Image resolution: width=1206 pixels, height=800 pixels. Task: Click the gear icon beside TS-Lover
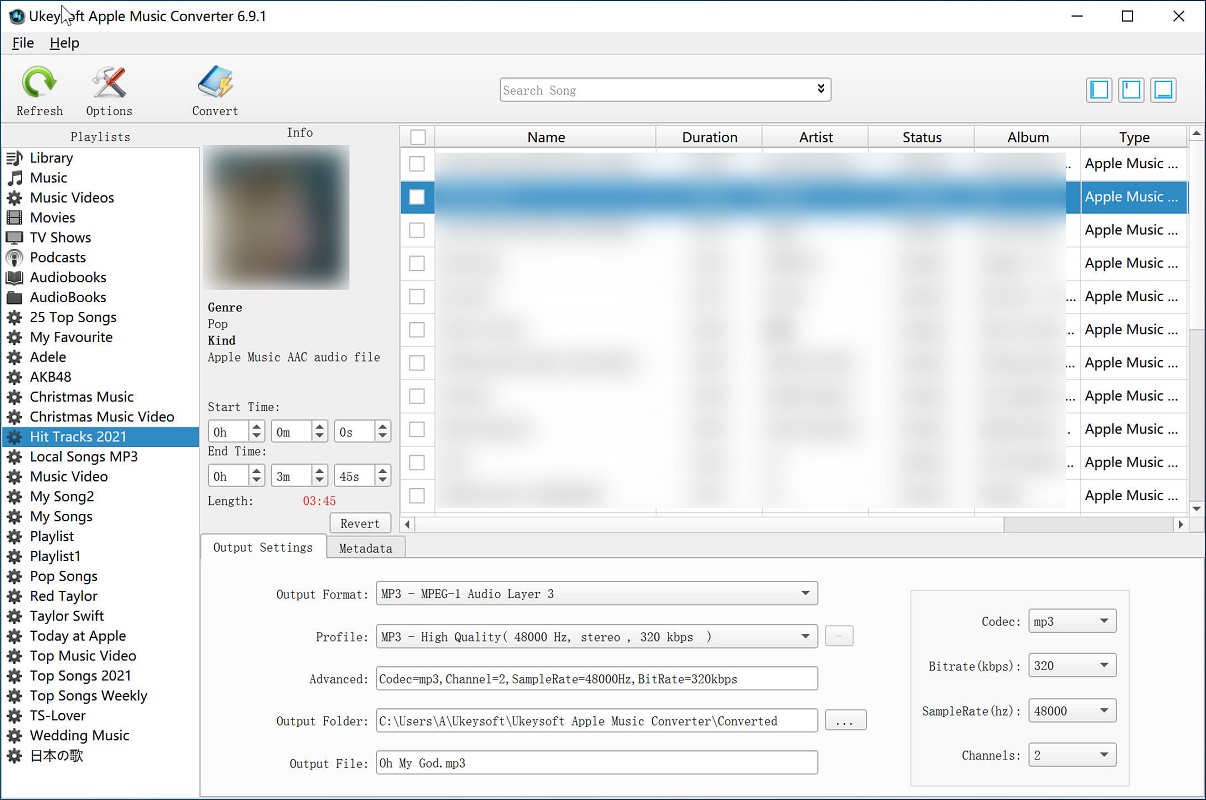pos(14,716)
